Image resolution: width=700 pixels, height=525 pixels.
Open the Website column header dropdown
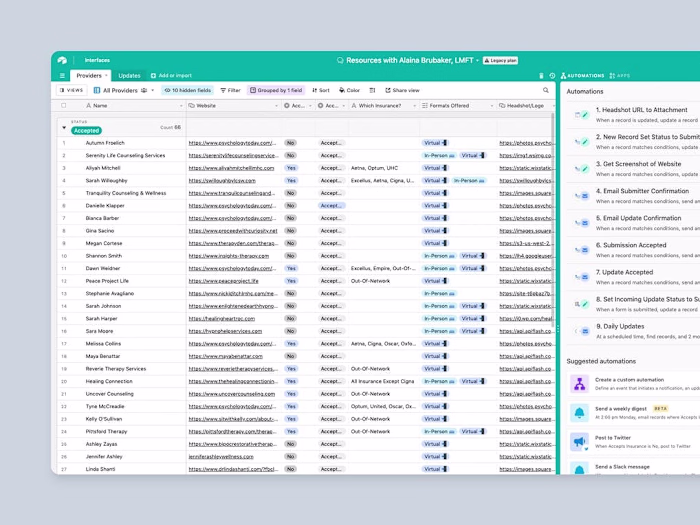(x=276, y=106)
